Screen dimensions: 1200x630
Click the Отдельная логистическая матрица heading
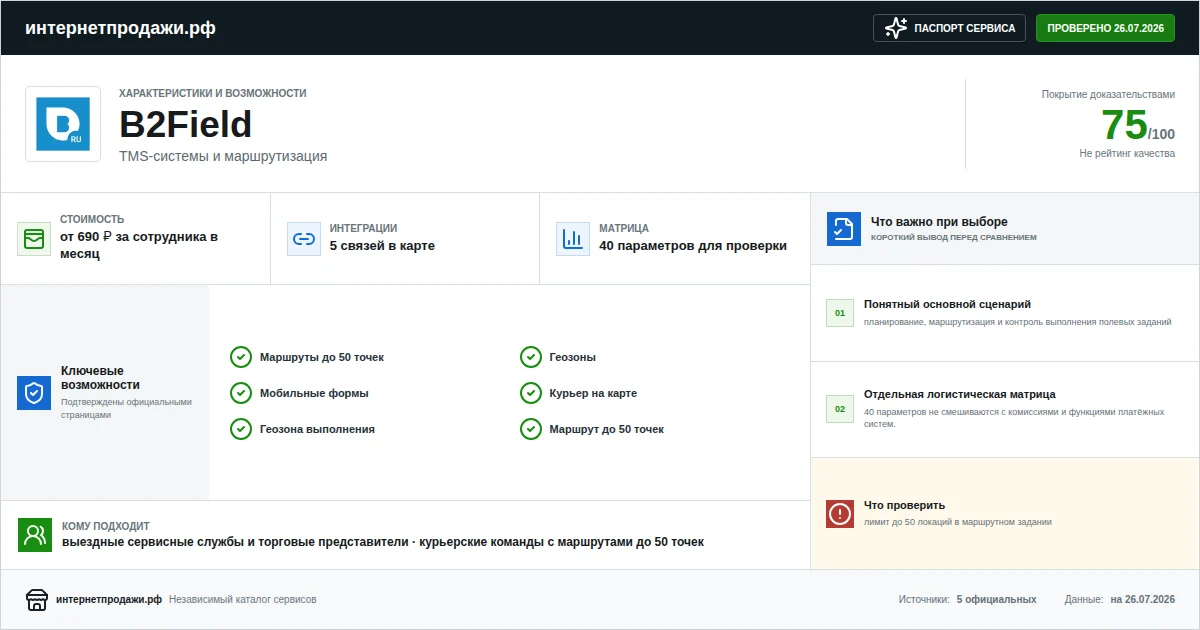(x=960, y=394)
